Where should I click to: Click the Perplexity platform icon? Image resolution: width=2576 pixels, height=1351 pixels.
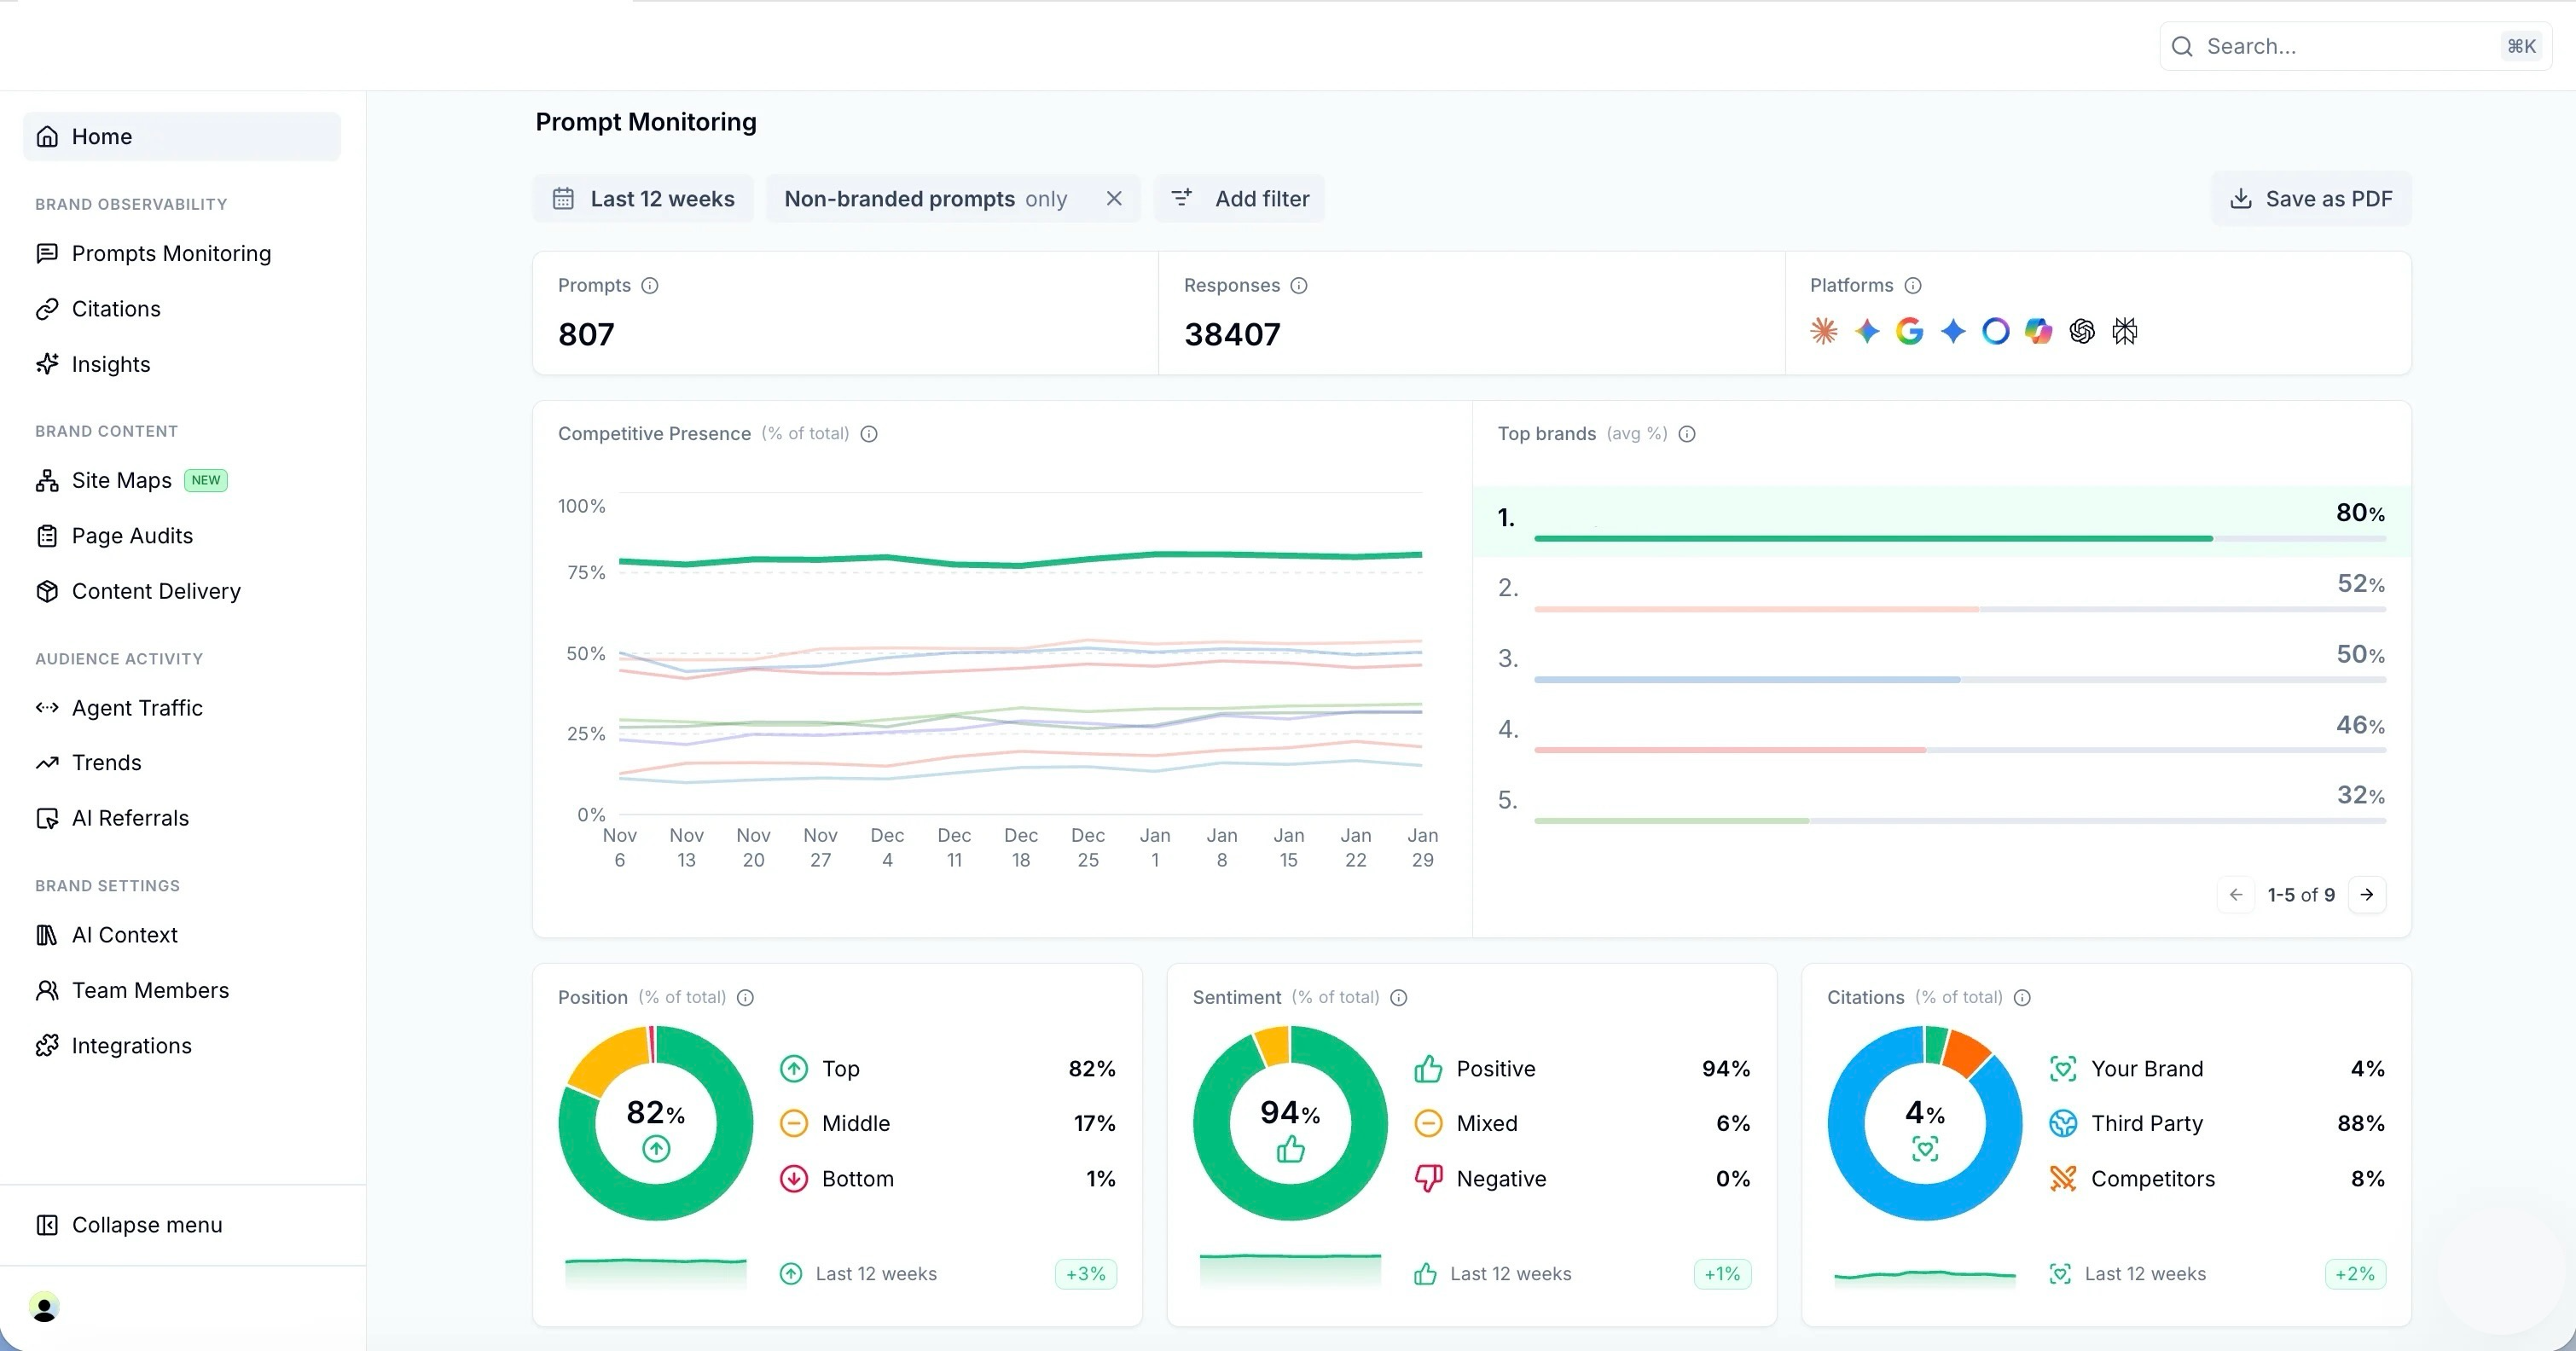tap(2125, 331)
